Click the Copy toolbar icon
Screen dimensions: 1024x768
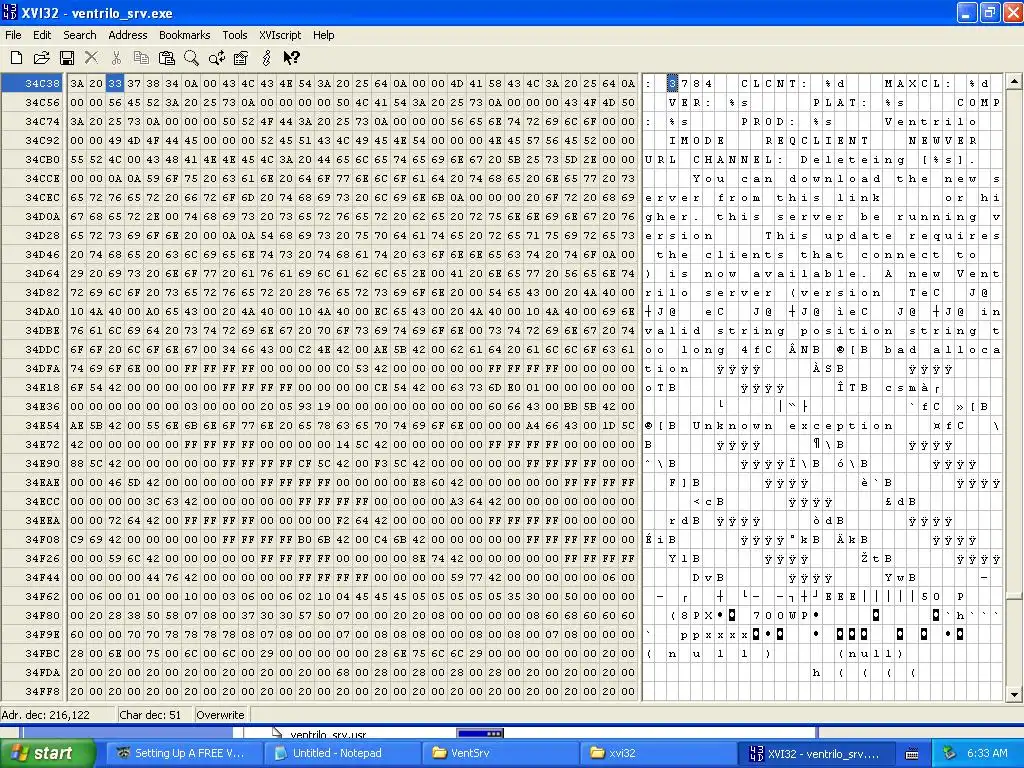click(141, 58)
